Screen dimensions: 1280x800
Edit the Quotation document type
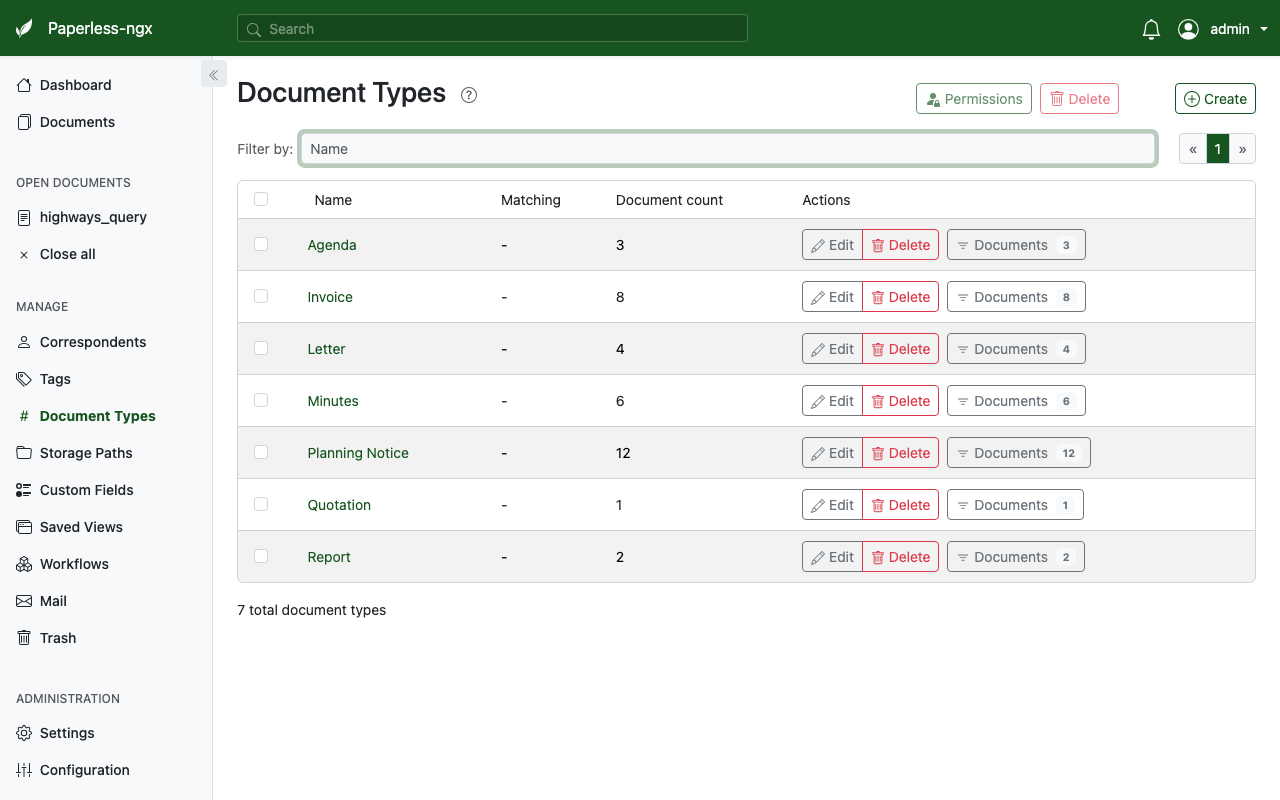pos(832,505)
